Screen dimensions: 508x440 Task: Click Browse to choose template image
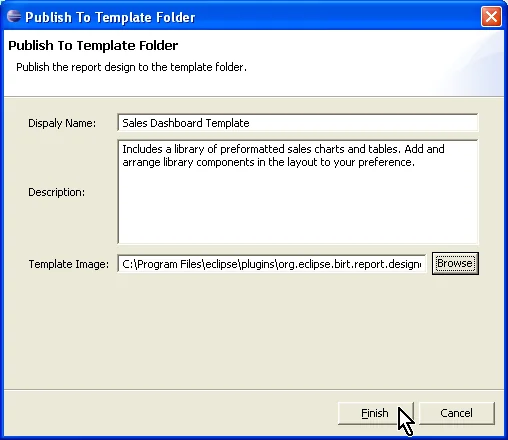tap(455, 264)
